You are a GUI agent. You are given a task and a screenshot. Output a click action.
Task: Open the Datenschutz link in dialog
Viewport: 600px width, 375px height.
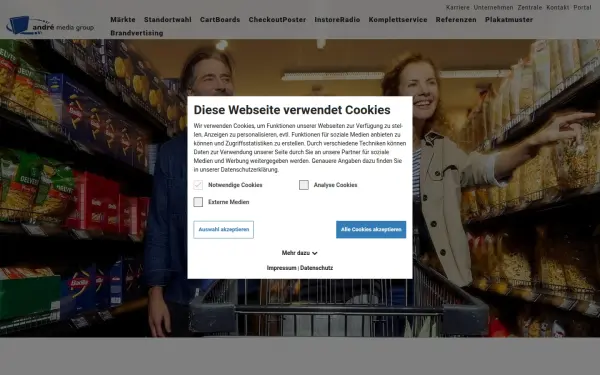click(316, 268)
